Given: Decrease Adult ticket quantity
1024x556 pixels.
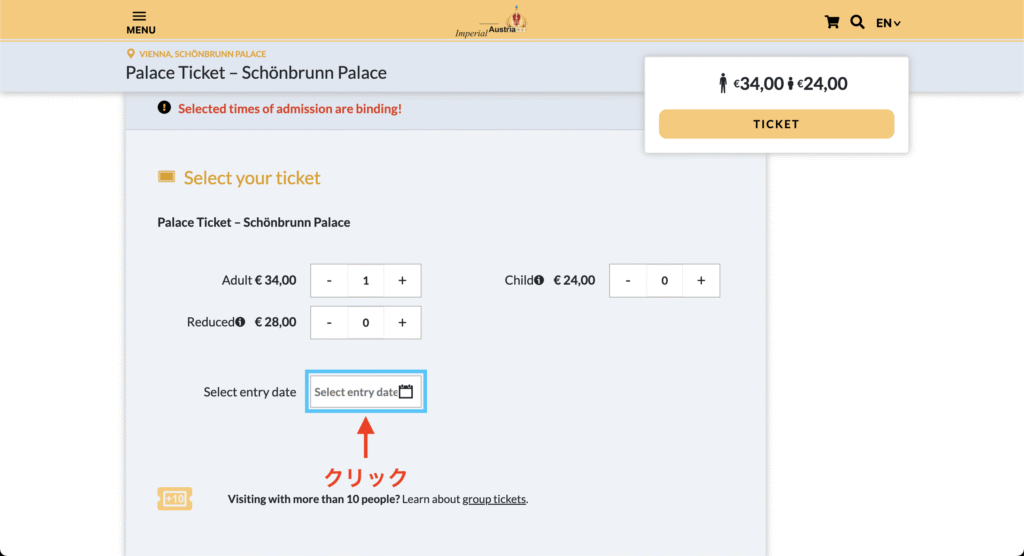Looking at the screenshot, I should click(x=329, y=280).
